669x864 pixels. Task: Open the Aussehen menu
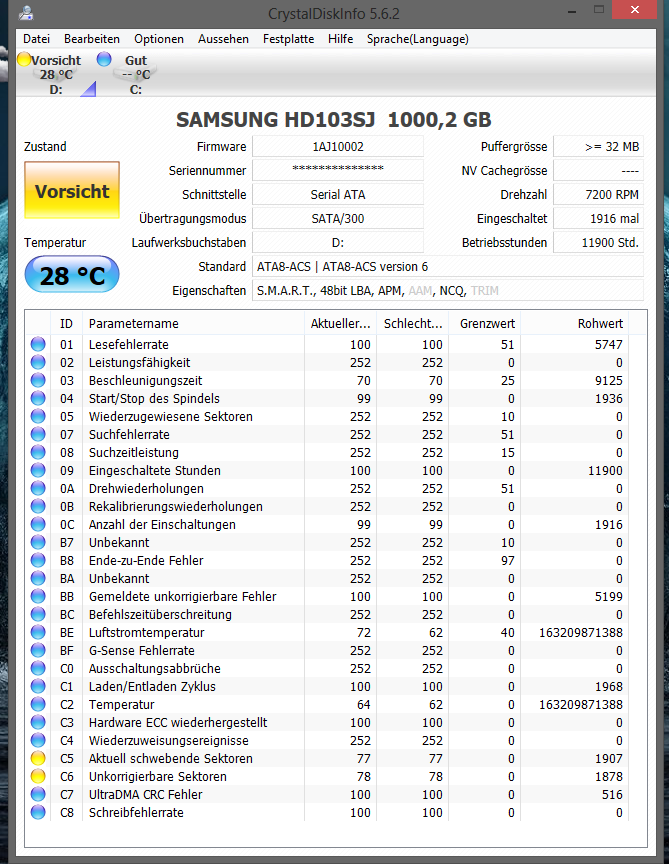(223, 39)
